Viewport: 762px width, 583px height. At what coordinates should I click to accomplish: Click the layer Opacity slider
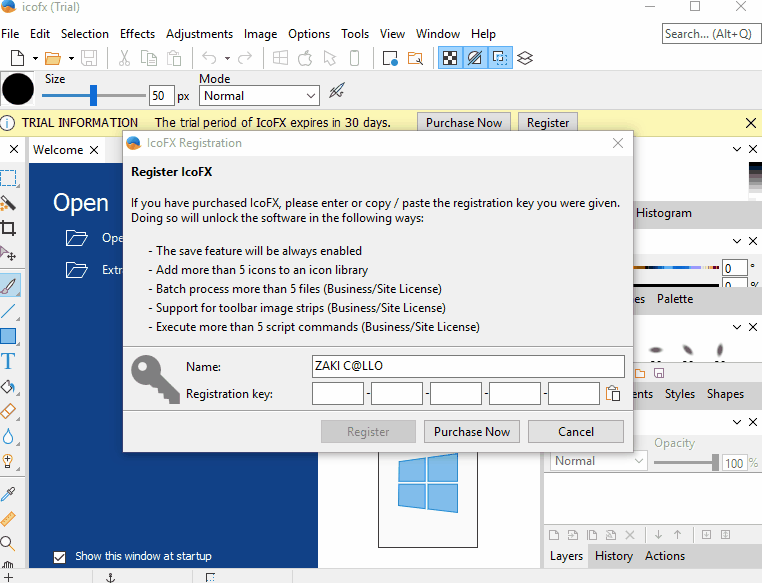(x=686, y=463)
